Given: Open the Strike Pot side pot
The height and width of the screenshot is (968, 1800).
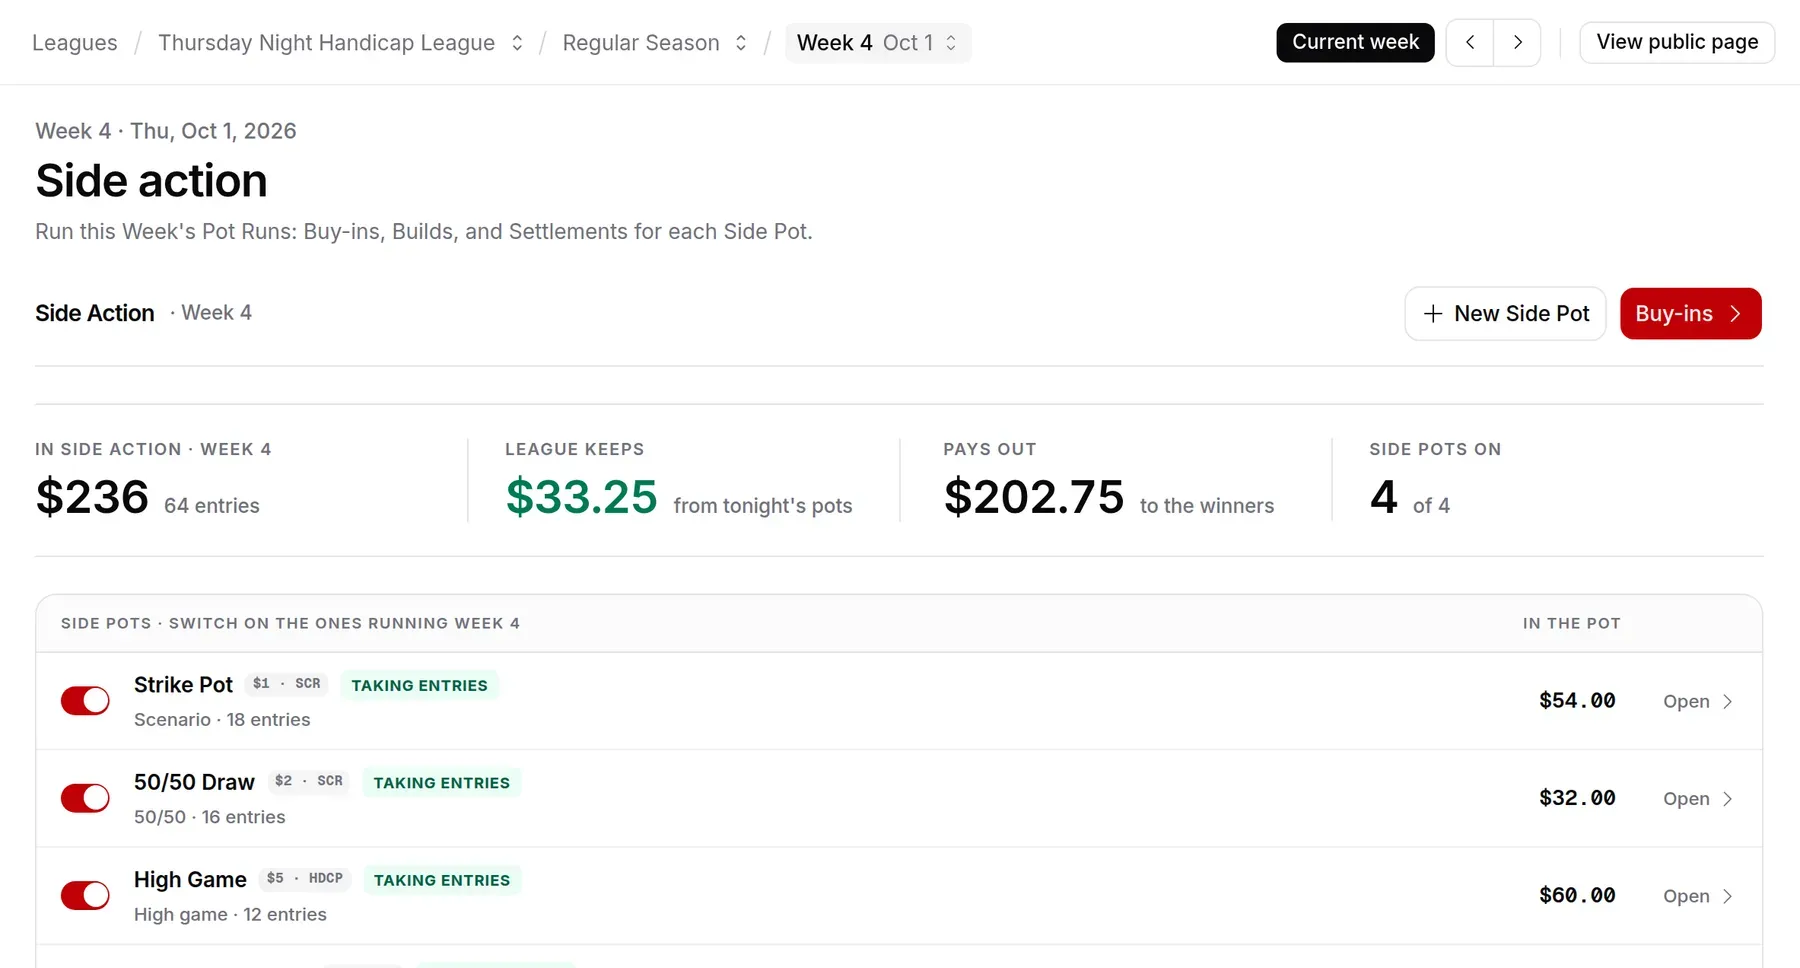Looking at the screenshot, I should (1697, 702).
